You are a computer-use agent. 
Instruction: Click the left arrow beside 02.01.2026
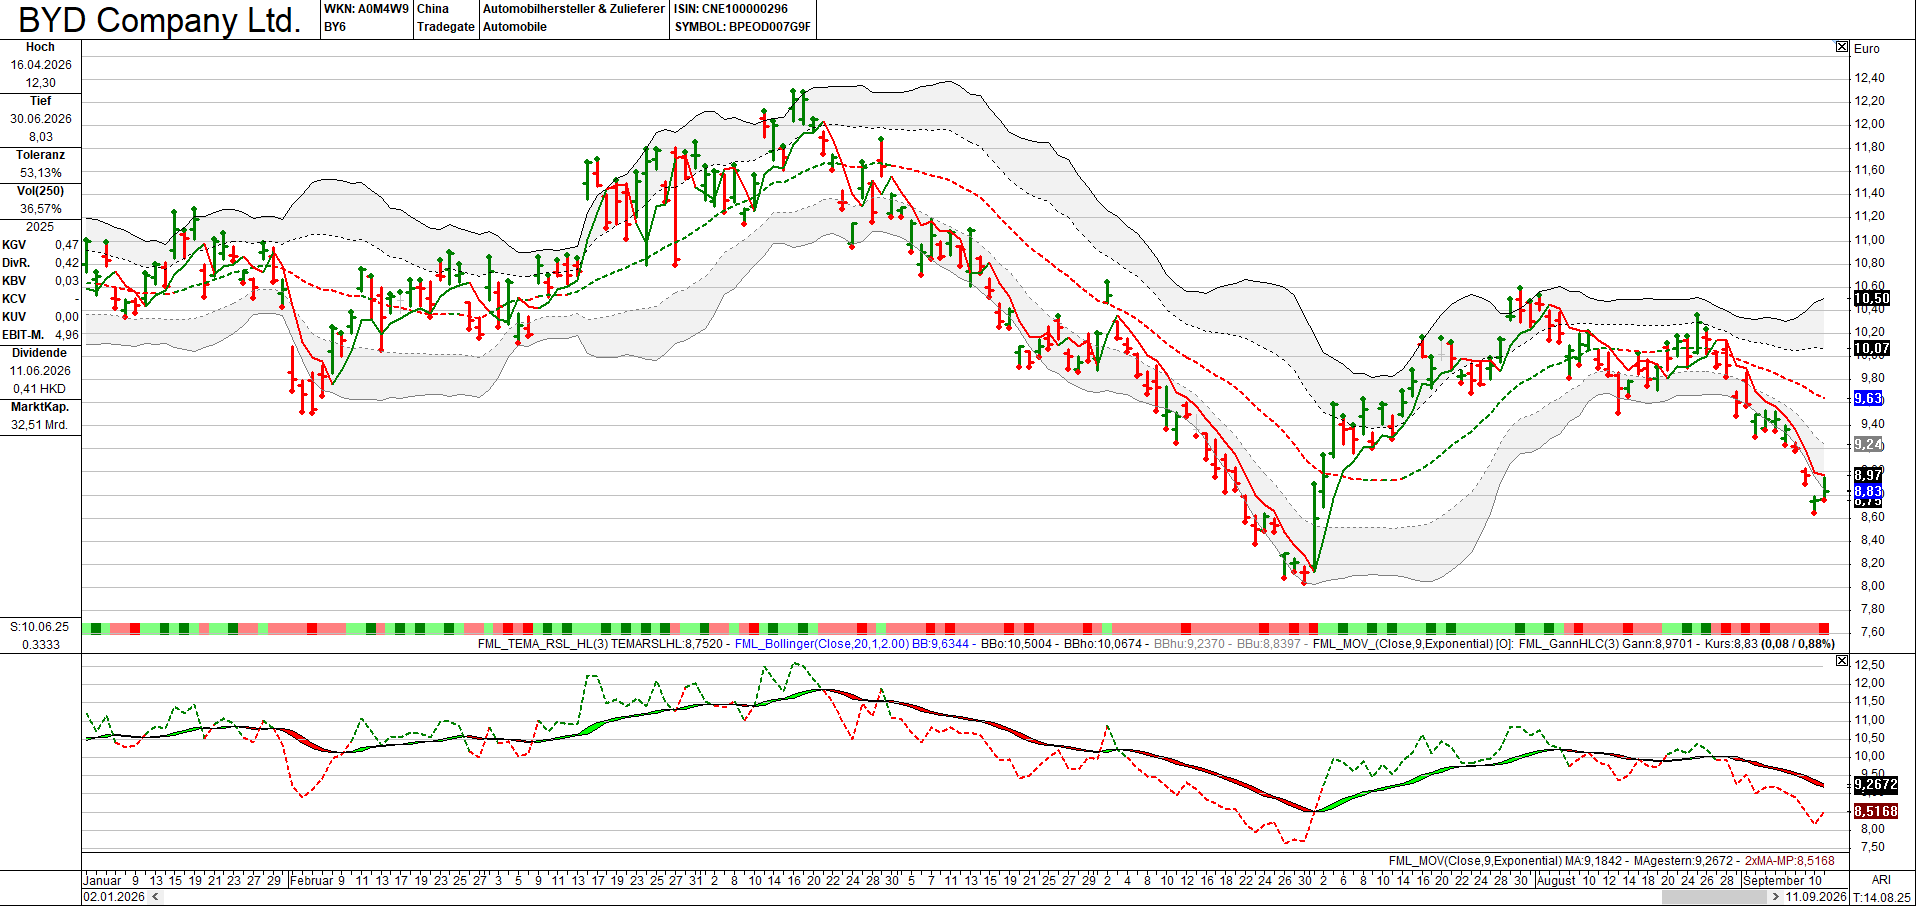pos(155,897)
